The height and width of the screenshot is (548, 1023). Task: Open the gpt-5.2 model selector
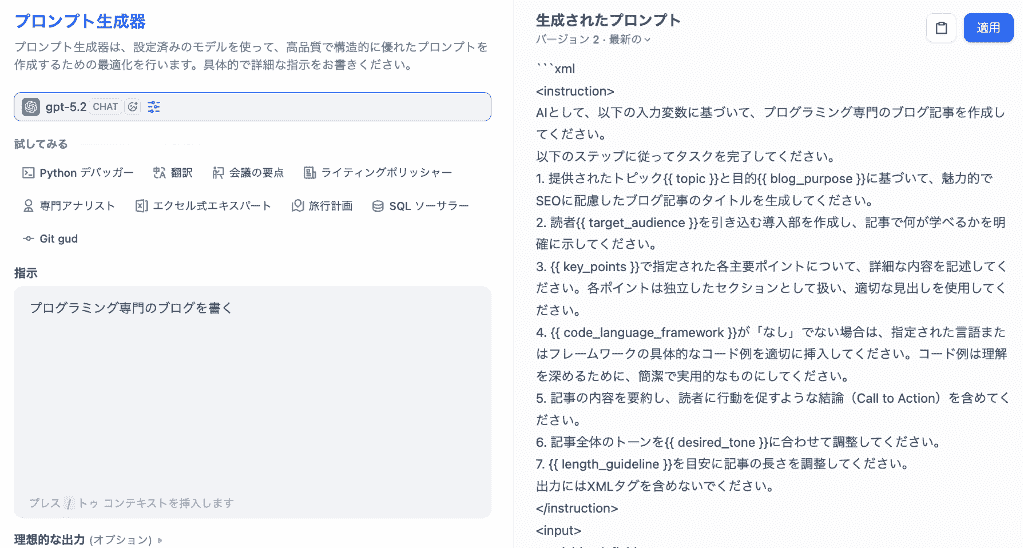point(252,107)
